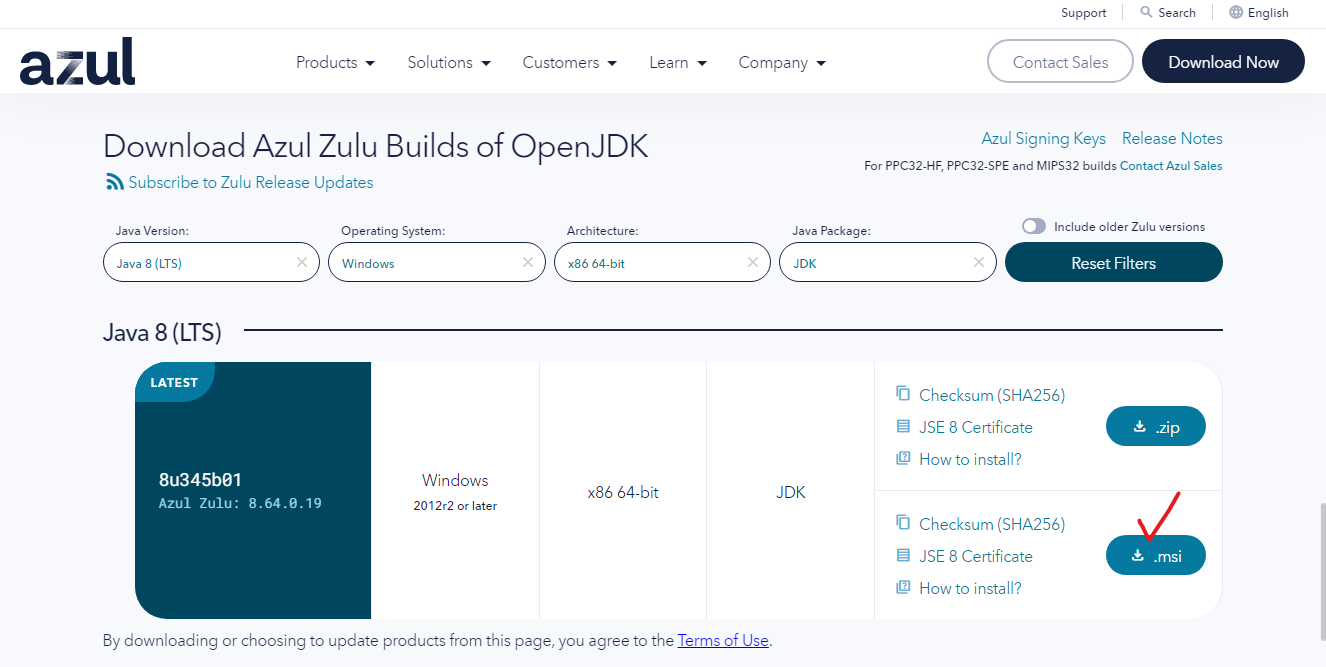Click help icon in .msi row

click(x=903, y=587)
